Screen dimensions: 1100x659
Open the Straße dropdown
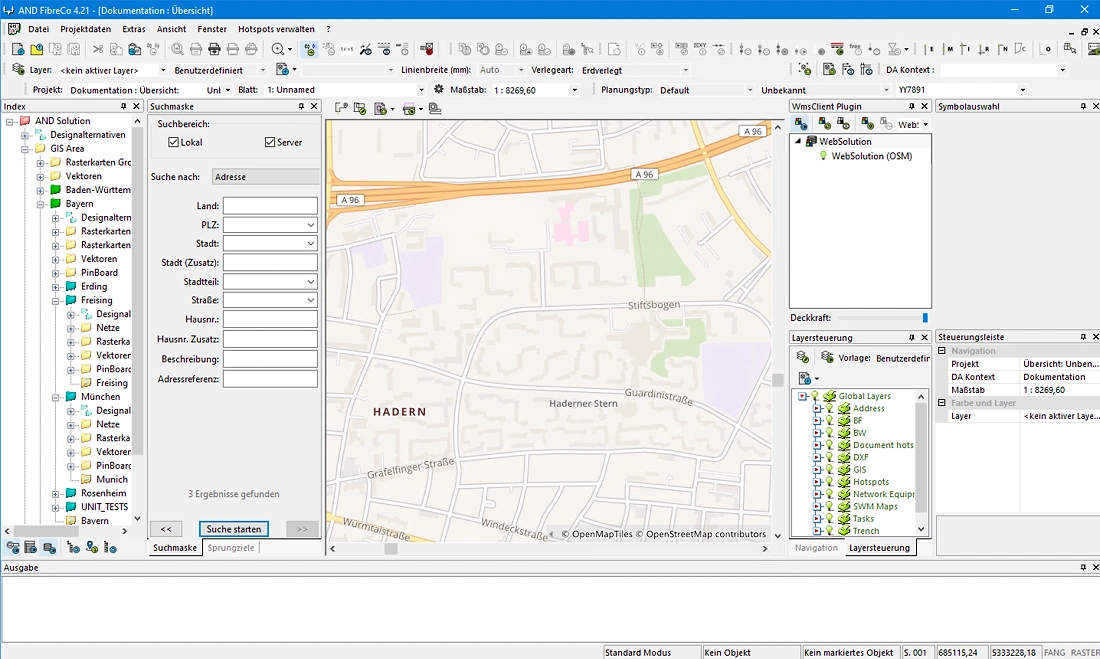(x=310, y=300)
